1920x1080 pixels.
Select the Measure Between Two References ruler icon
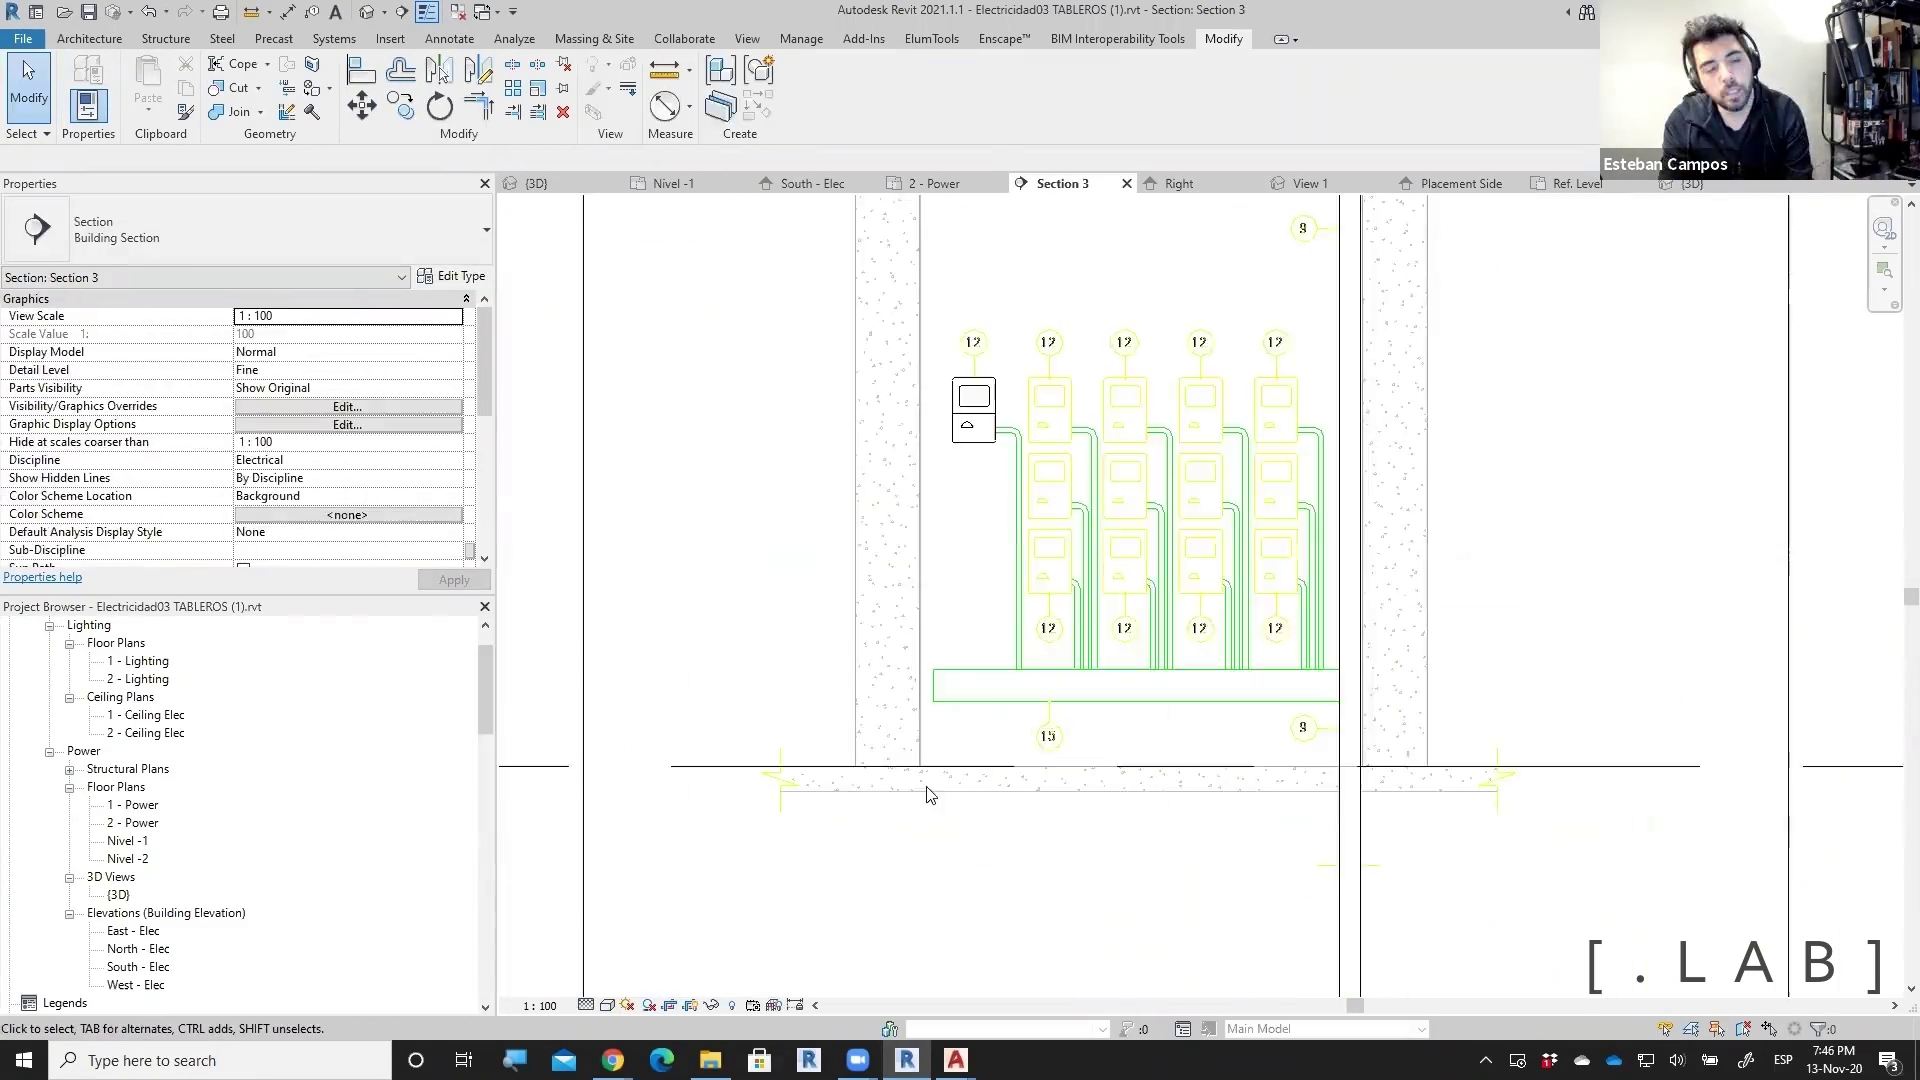pyautogui.click(x=664, y=70)
